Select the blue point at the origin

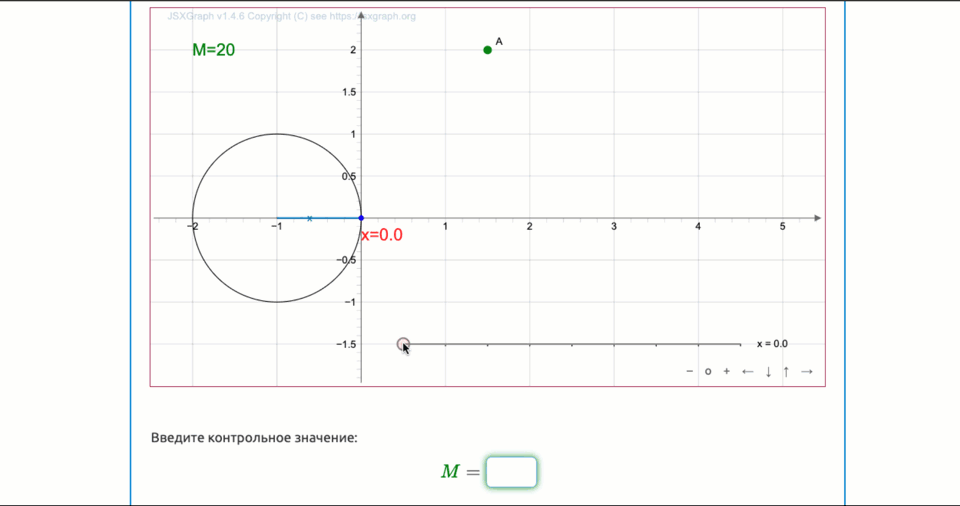tap(361, 218)
